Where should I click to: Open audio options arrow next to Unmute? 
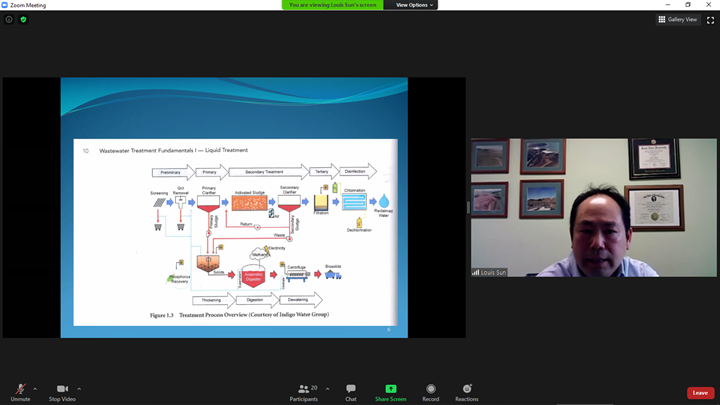point(35,389)
